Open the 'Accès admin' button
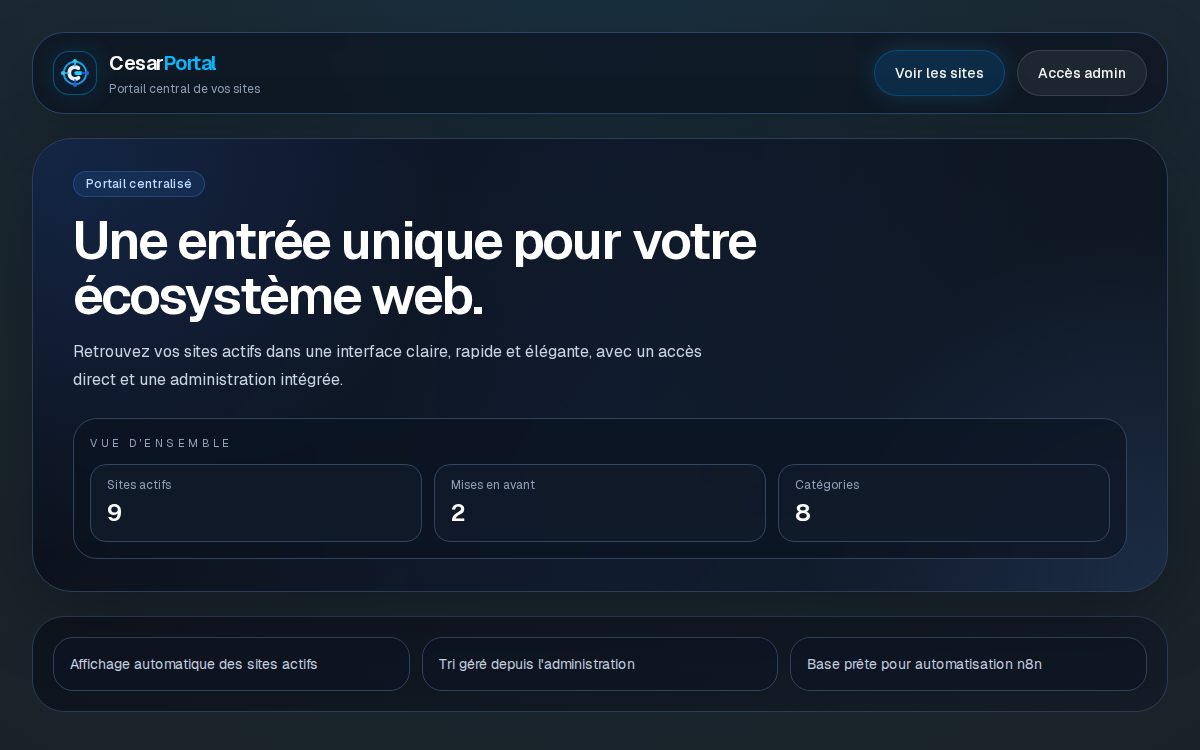The image size is (1200, 750). click(x=1082, y=73)
